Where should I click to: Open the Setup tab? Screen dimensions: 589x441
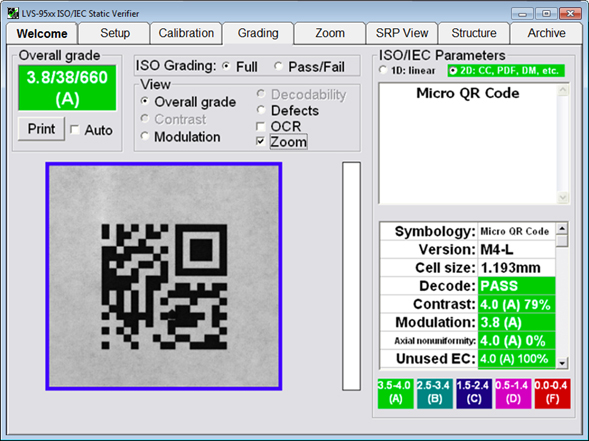coord(115,33)
